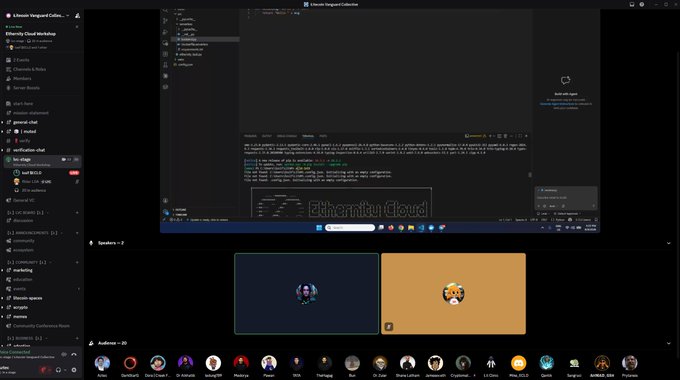Screen dimensions: 680x380
Task: Click audience member DarkStarG avatar
Action: coord(130,363)
